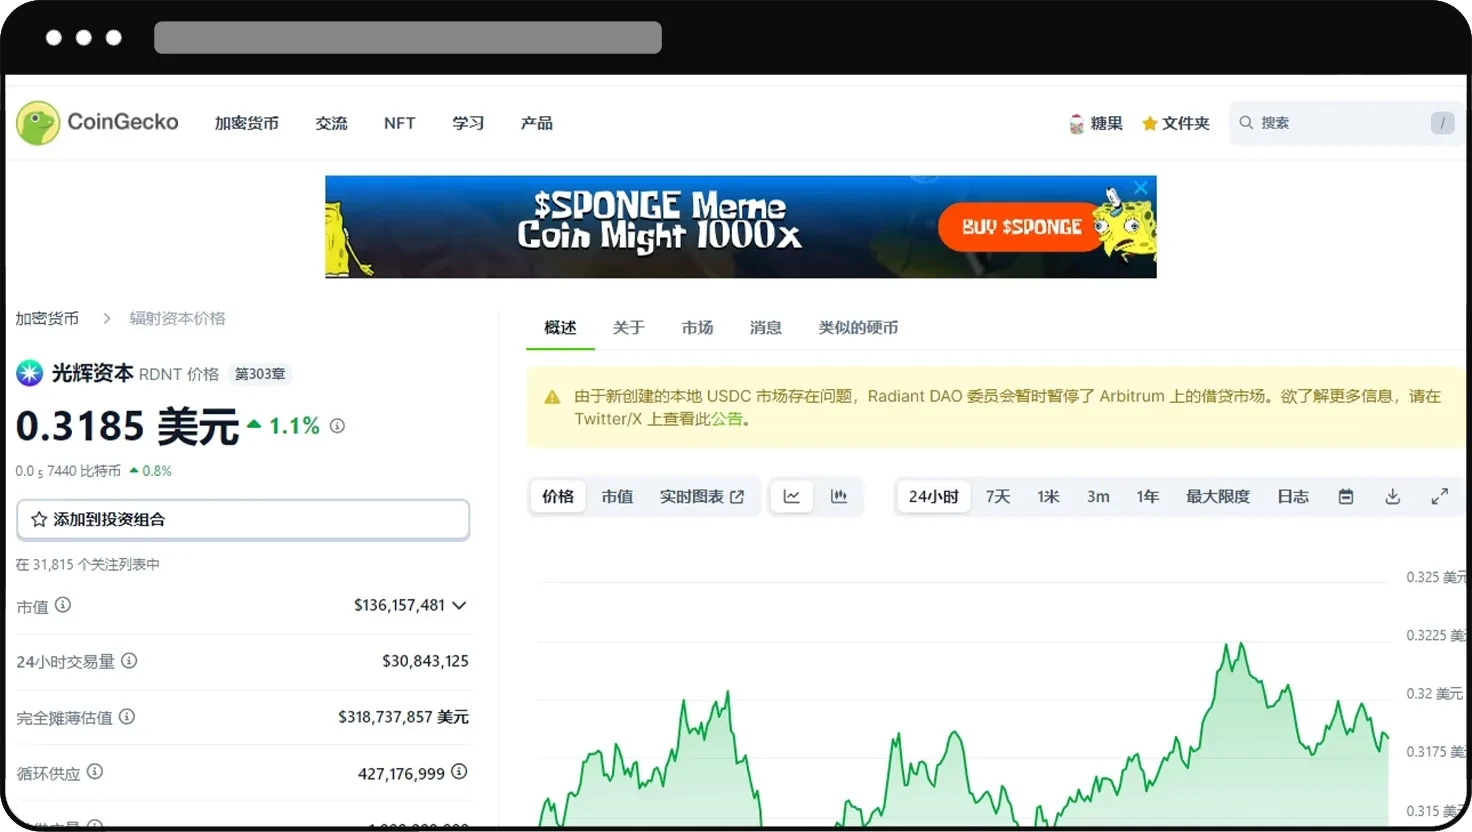
Task: Set chart range to 7天
Action: (x=998, y=497)
